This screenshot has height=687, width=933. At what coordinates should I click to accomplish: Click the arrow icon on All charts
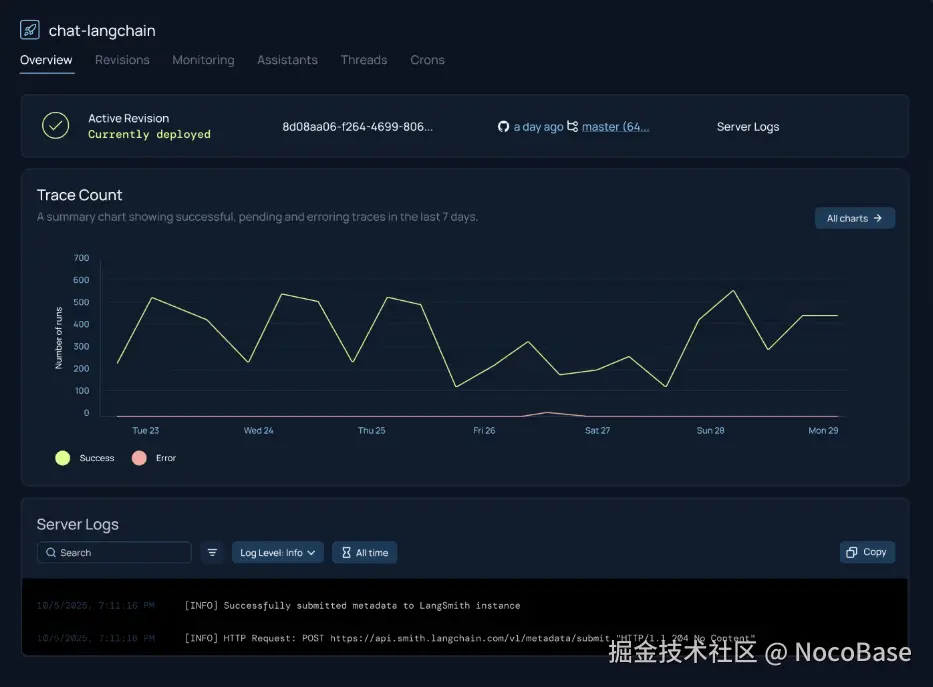(x=880, y=217)
